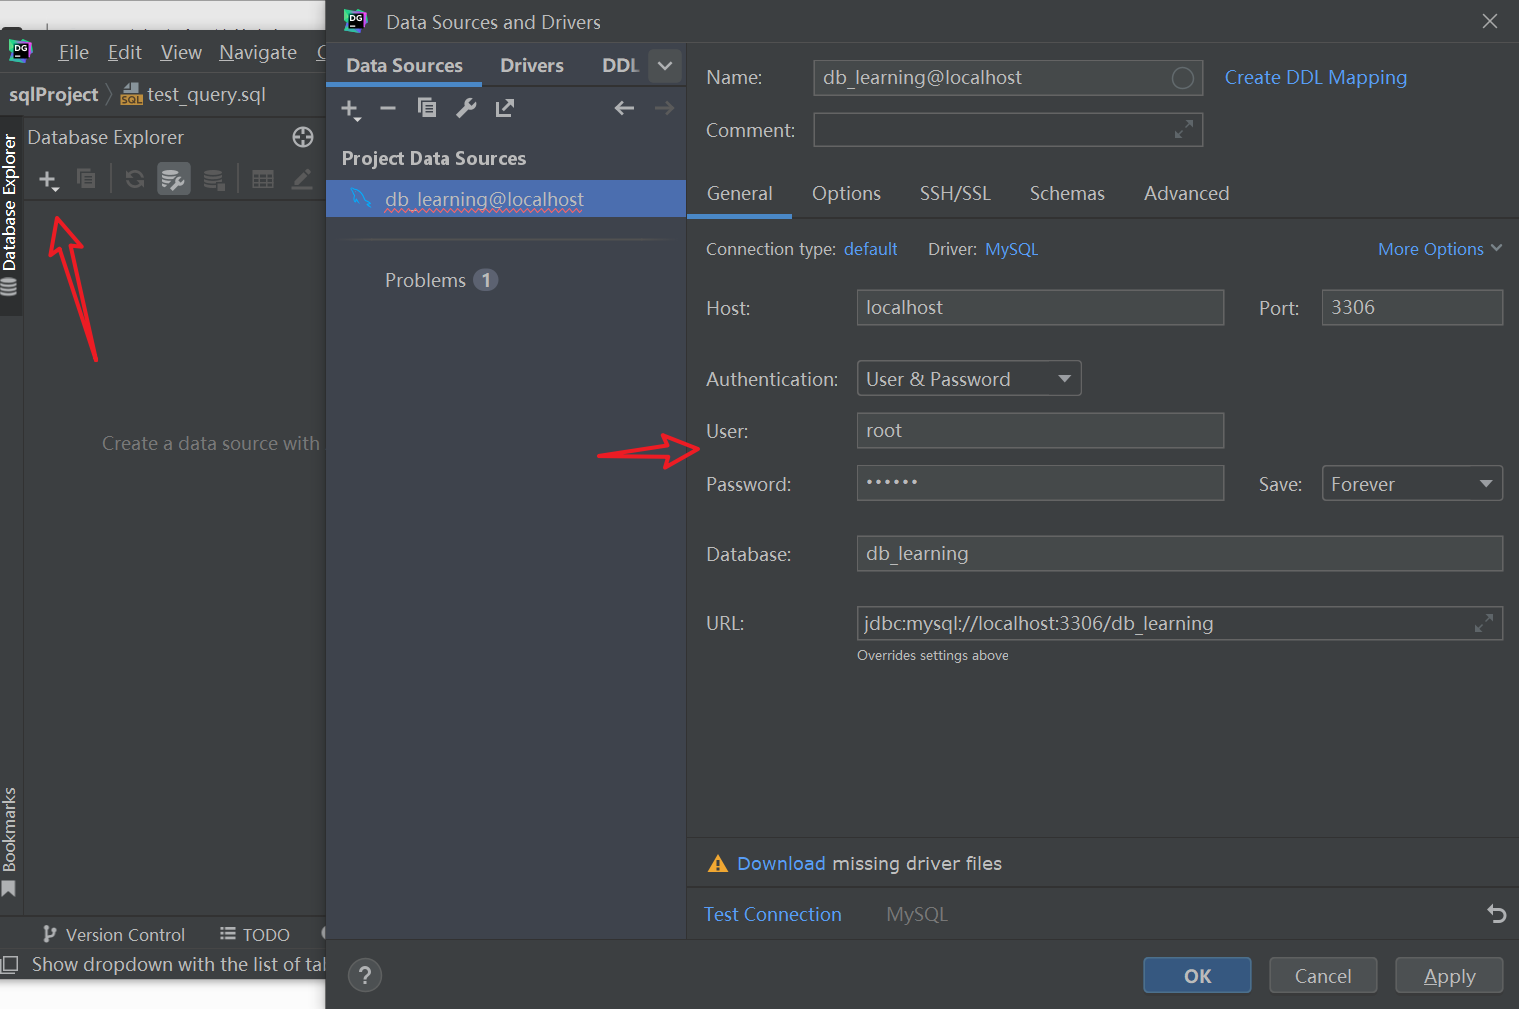Image resolution: width=1519 pixels, height=1009 pixels.
Task: Expand the URL field editor
Action: pyautogui.click(x=1484, y=623)
